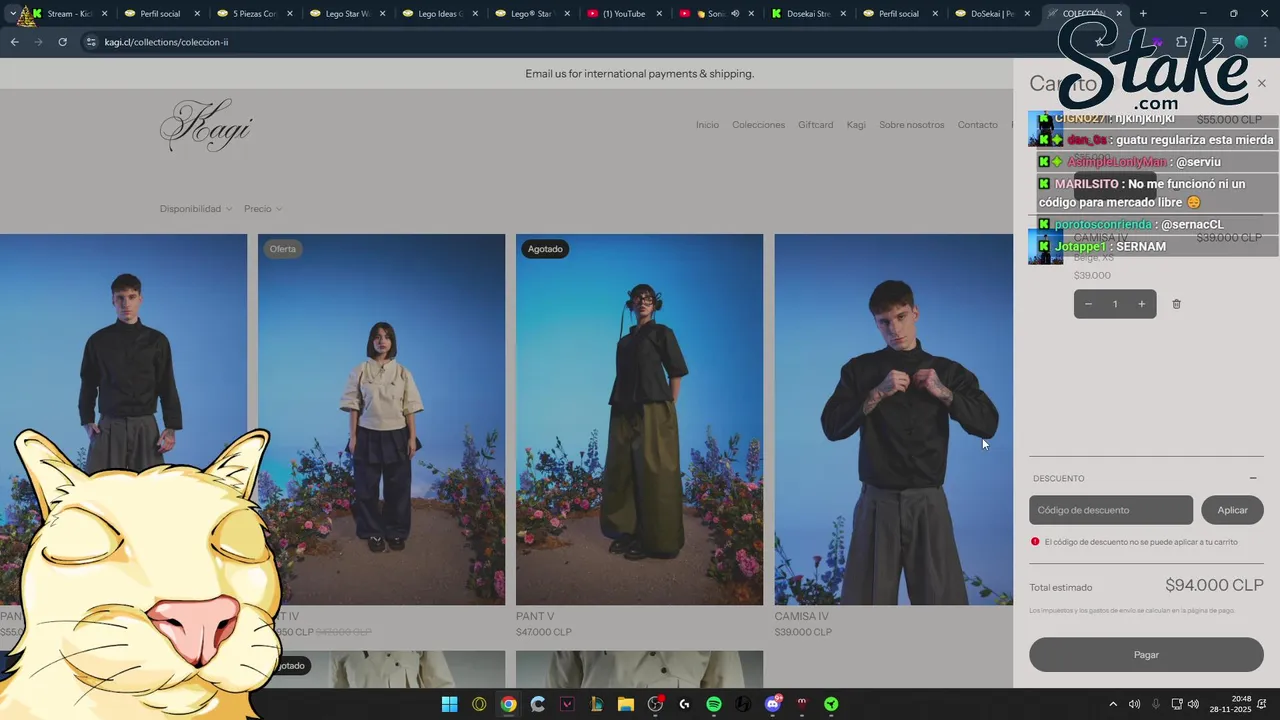This screenshot has width=1280, height=720.
Task: Open the PANT V product photo
Action: [639, 419]
